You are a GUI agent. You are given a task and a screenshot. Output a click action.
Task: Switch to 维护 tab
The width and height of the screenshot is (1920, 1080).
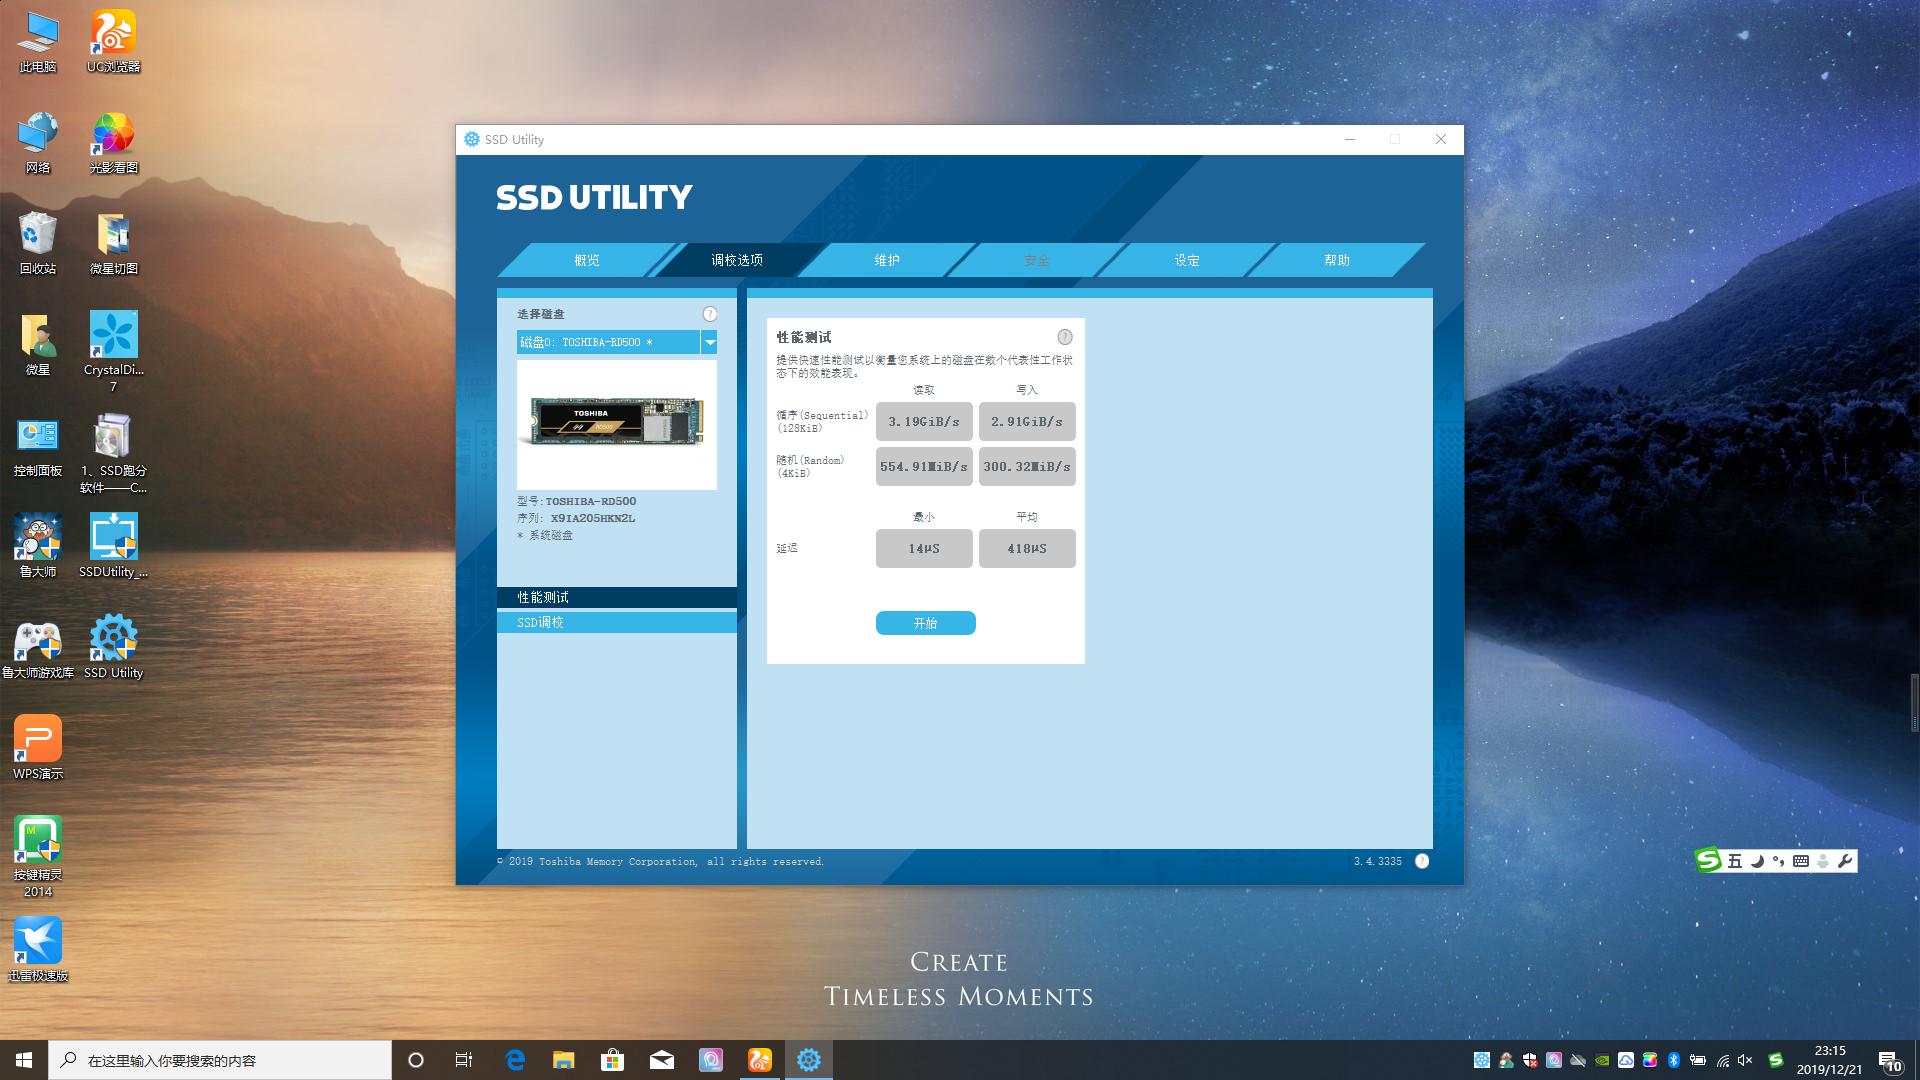(x=886, y=260)
